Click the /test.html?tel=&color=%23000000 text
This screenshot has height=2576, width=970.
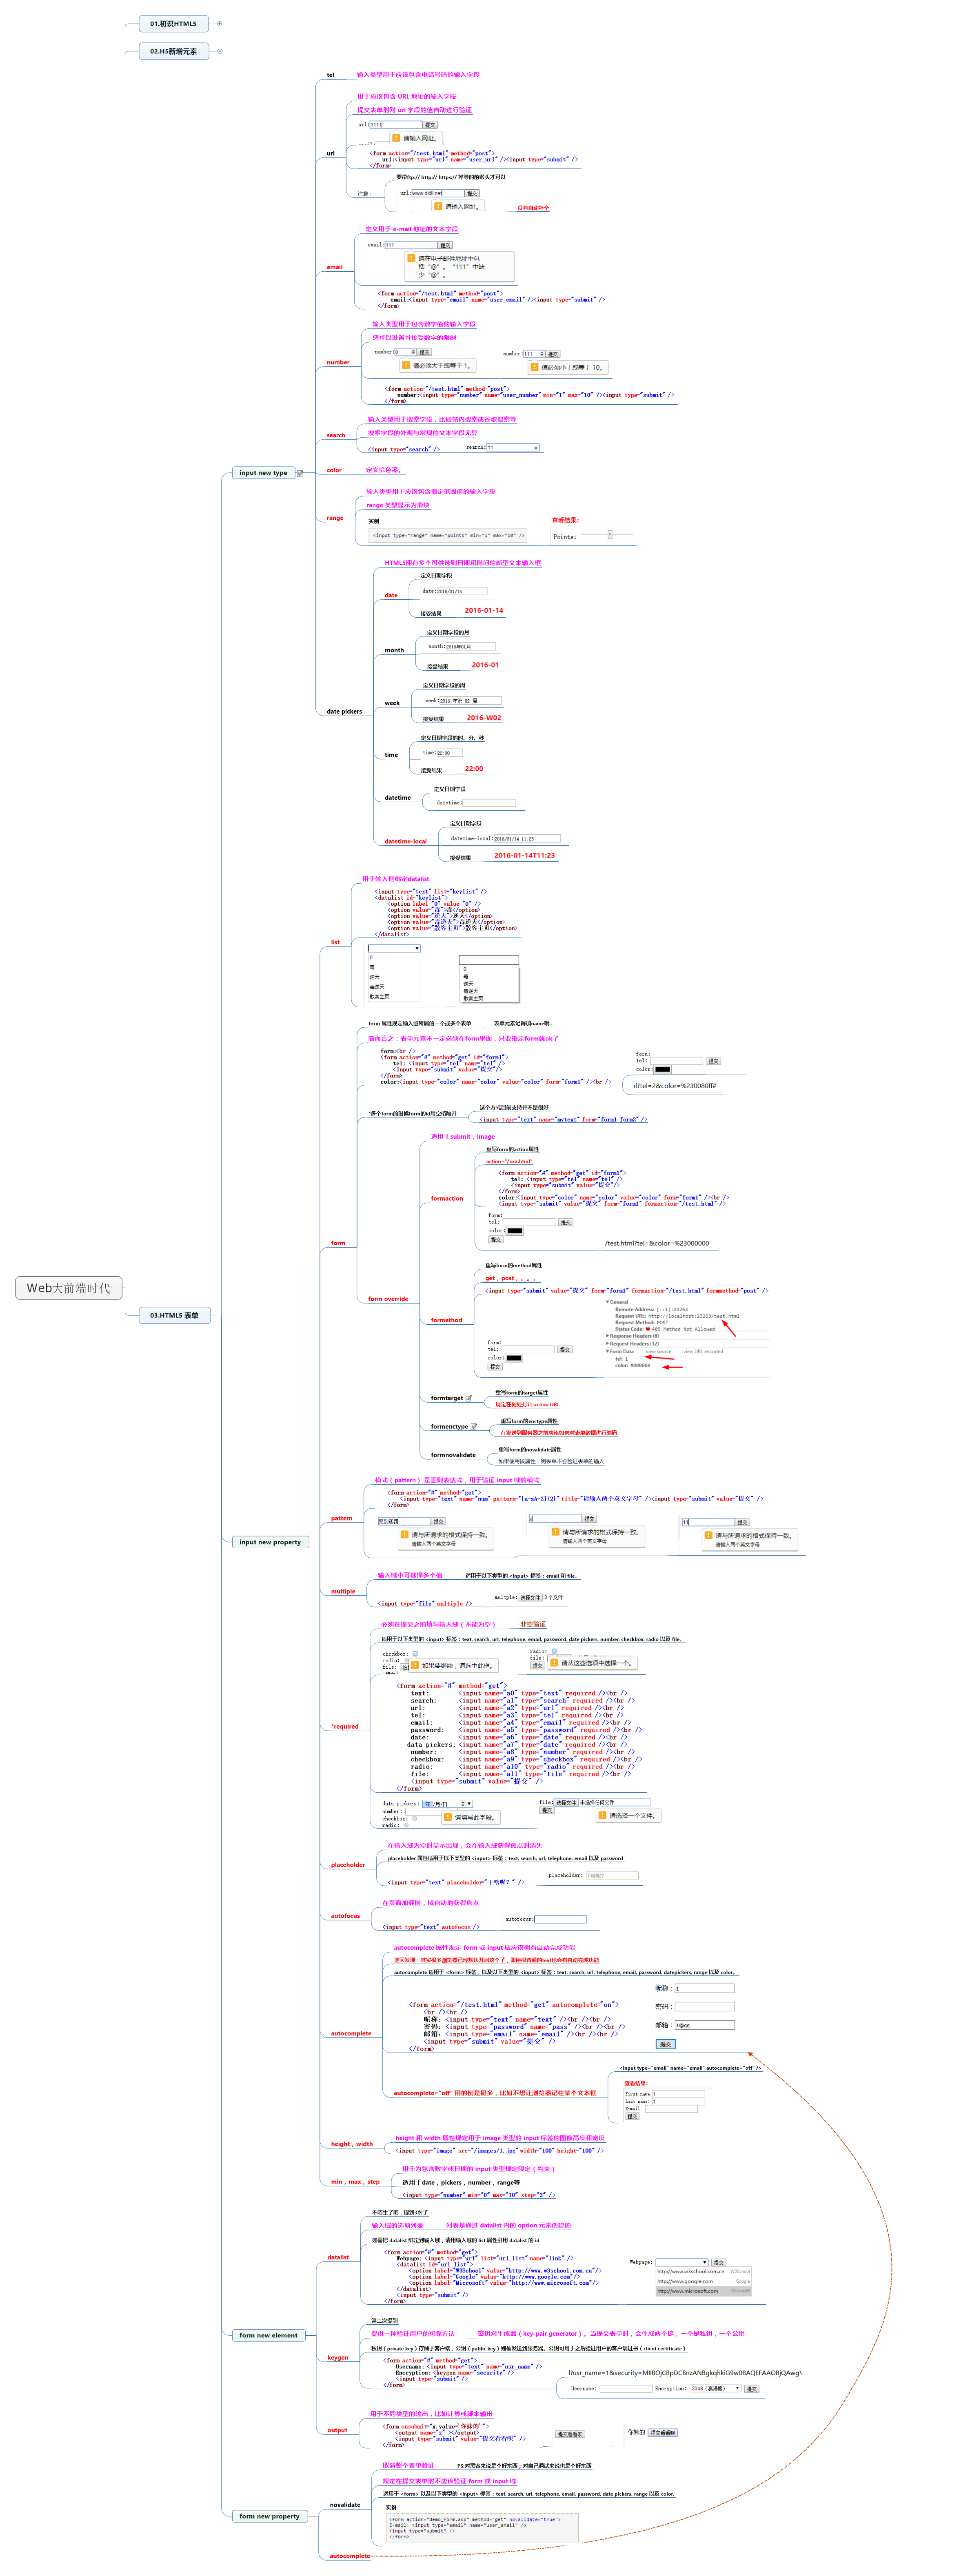click(x=657, y=1243)
